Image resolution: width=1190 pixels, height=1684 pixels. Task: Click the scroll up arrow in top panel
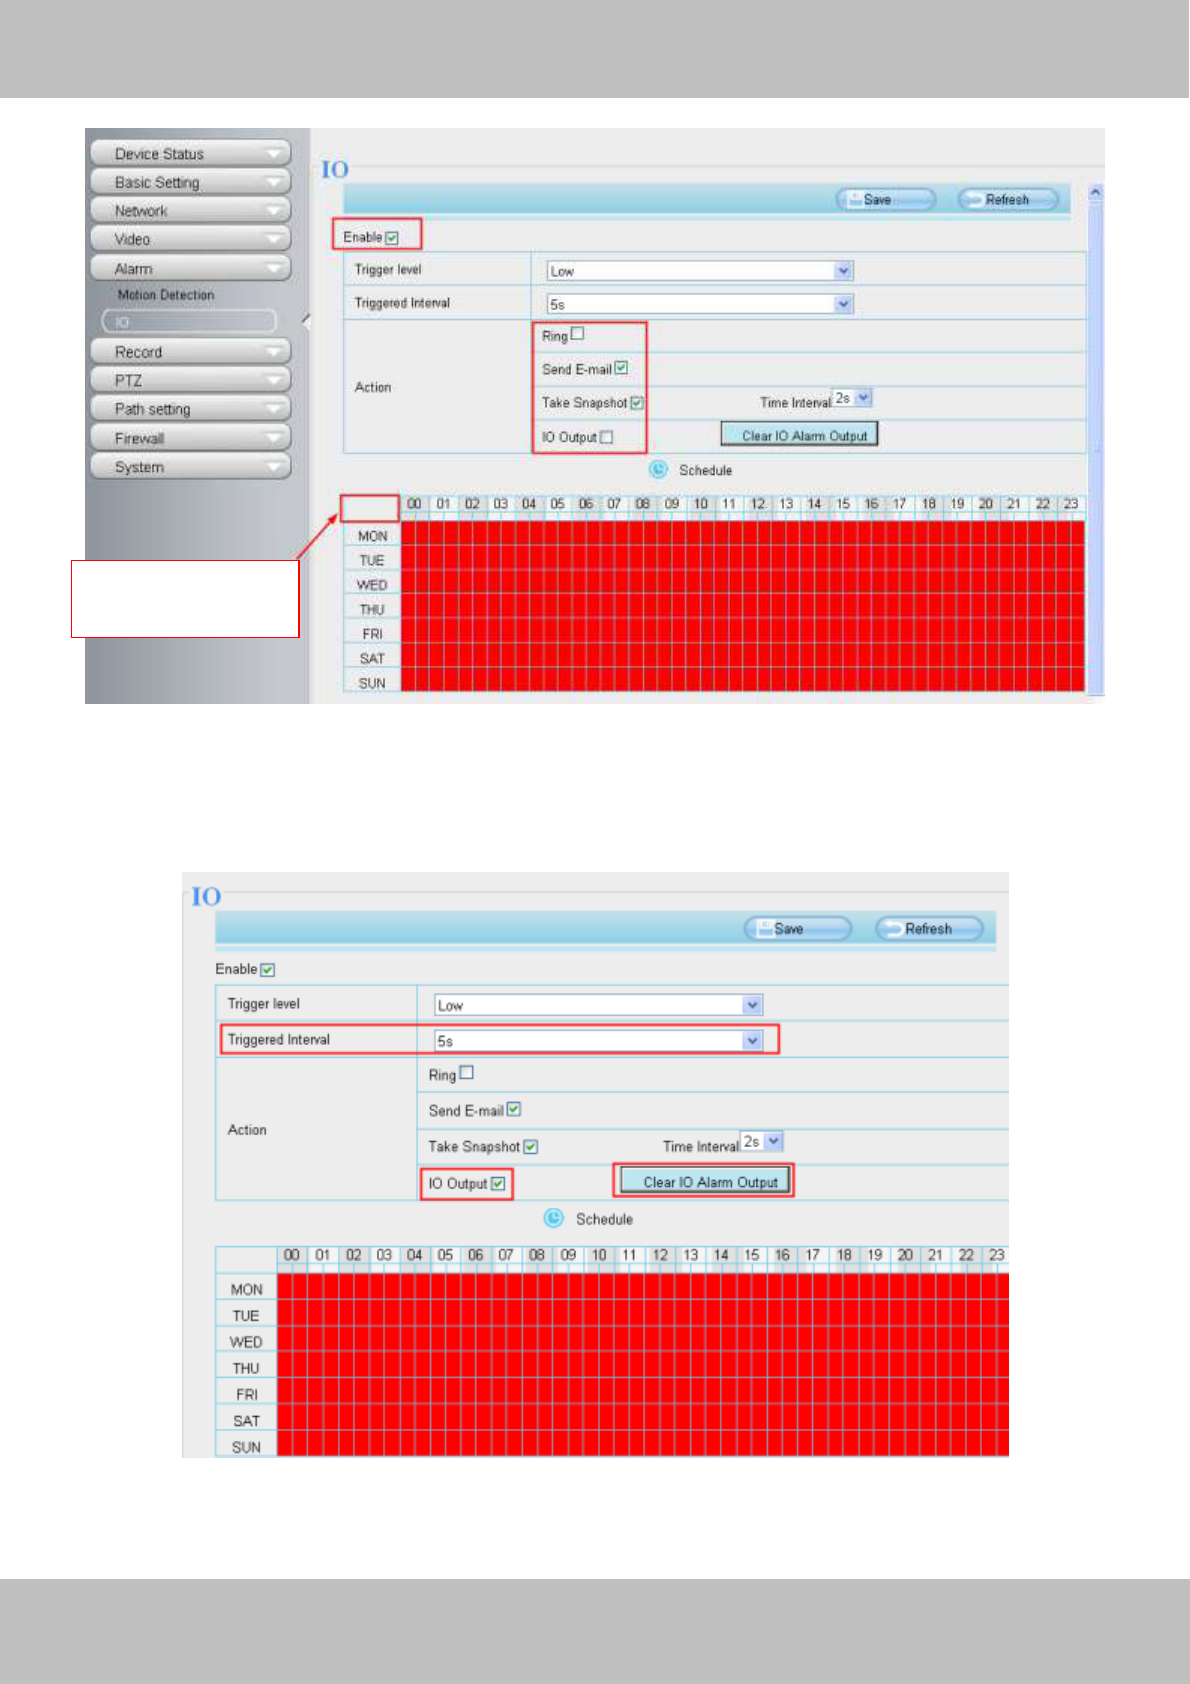1096,192
